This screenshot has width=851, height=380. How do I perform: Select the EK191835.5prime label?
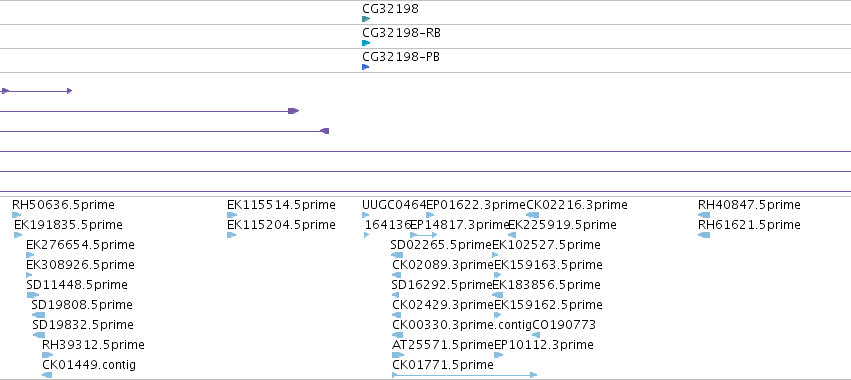click(x=68, y=225)
